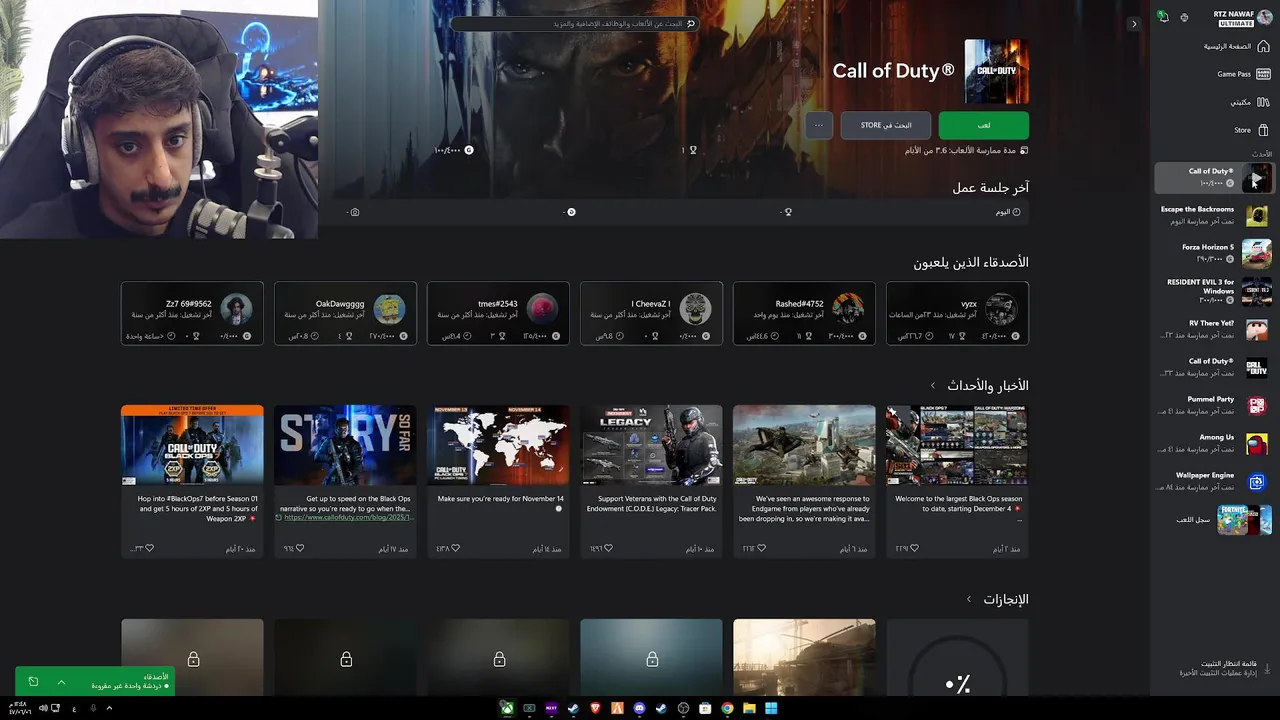The image size is (1280, 720).
Task: Open the Game Pass icon in the sidebar
Action: click(x=1263, y=74)
